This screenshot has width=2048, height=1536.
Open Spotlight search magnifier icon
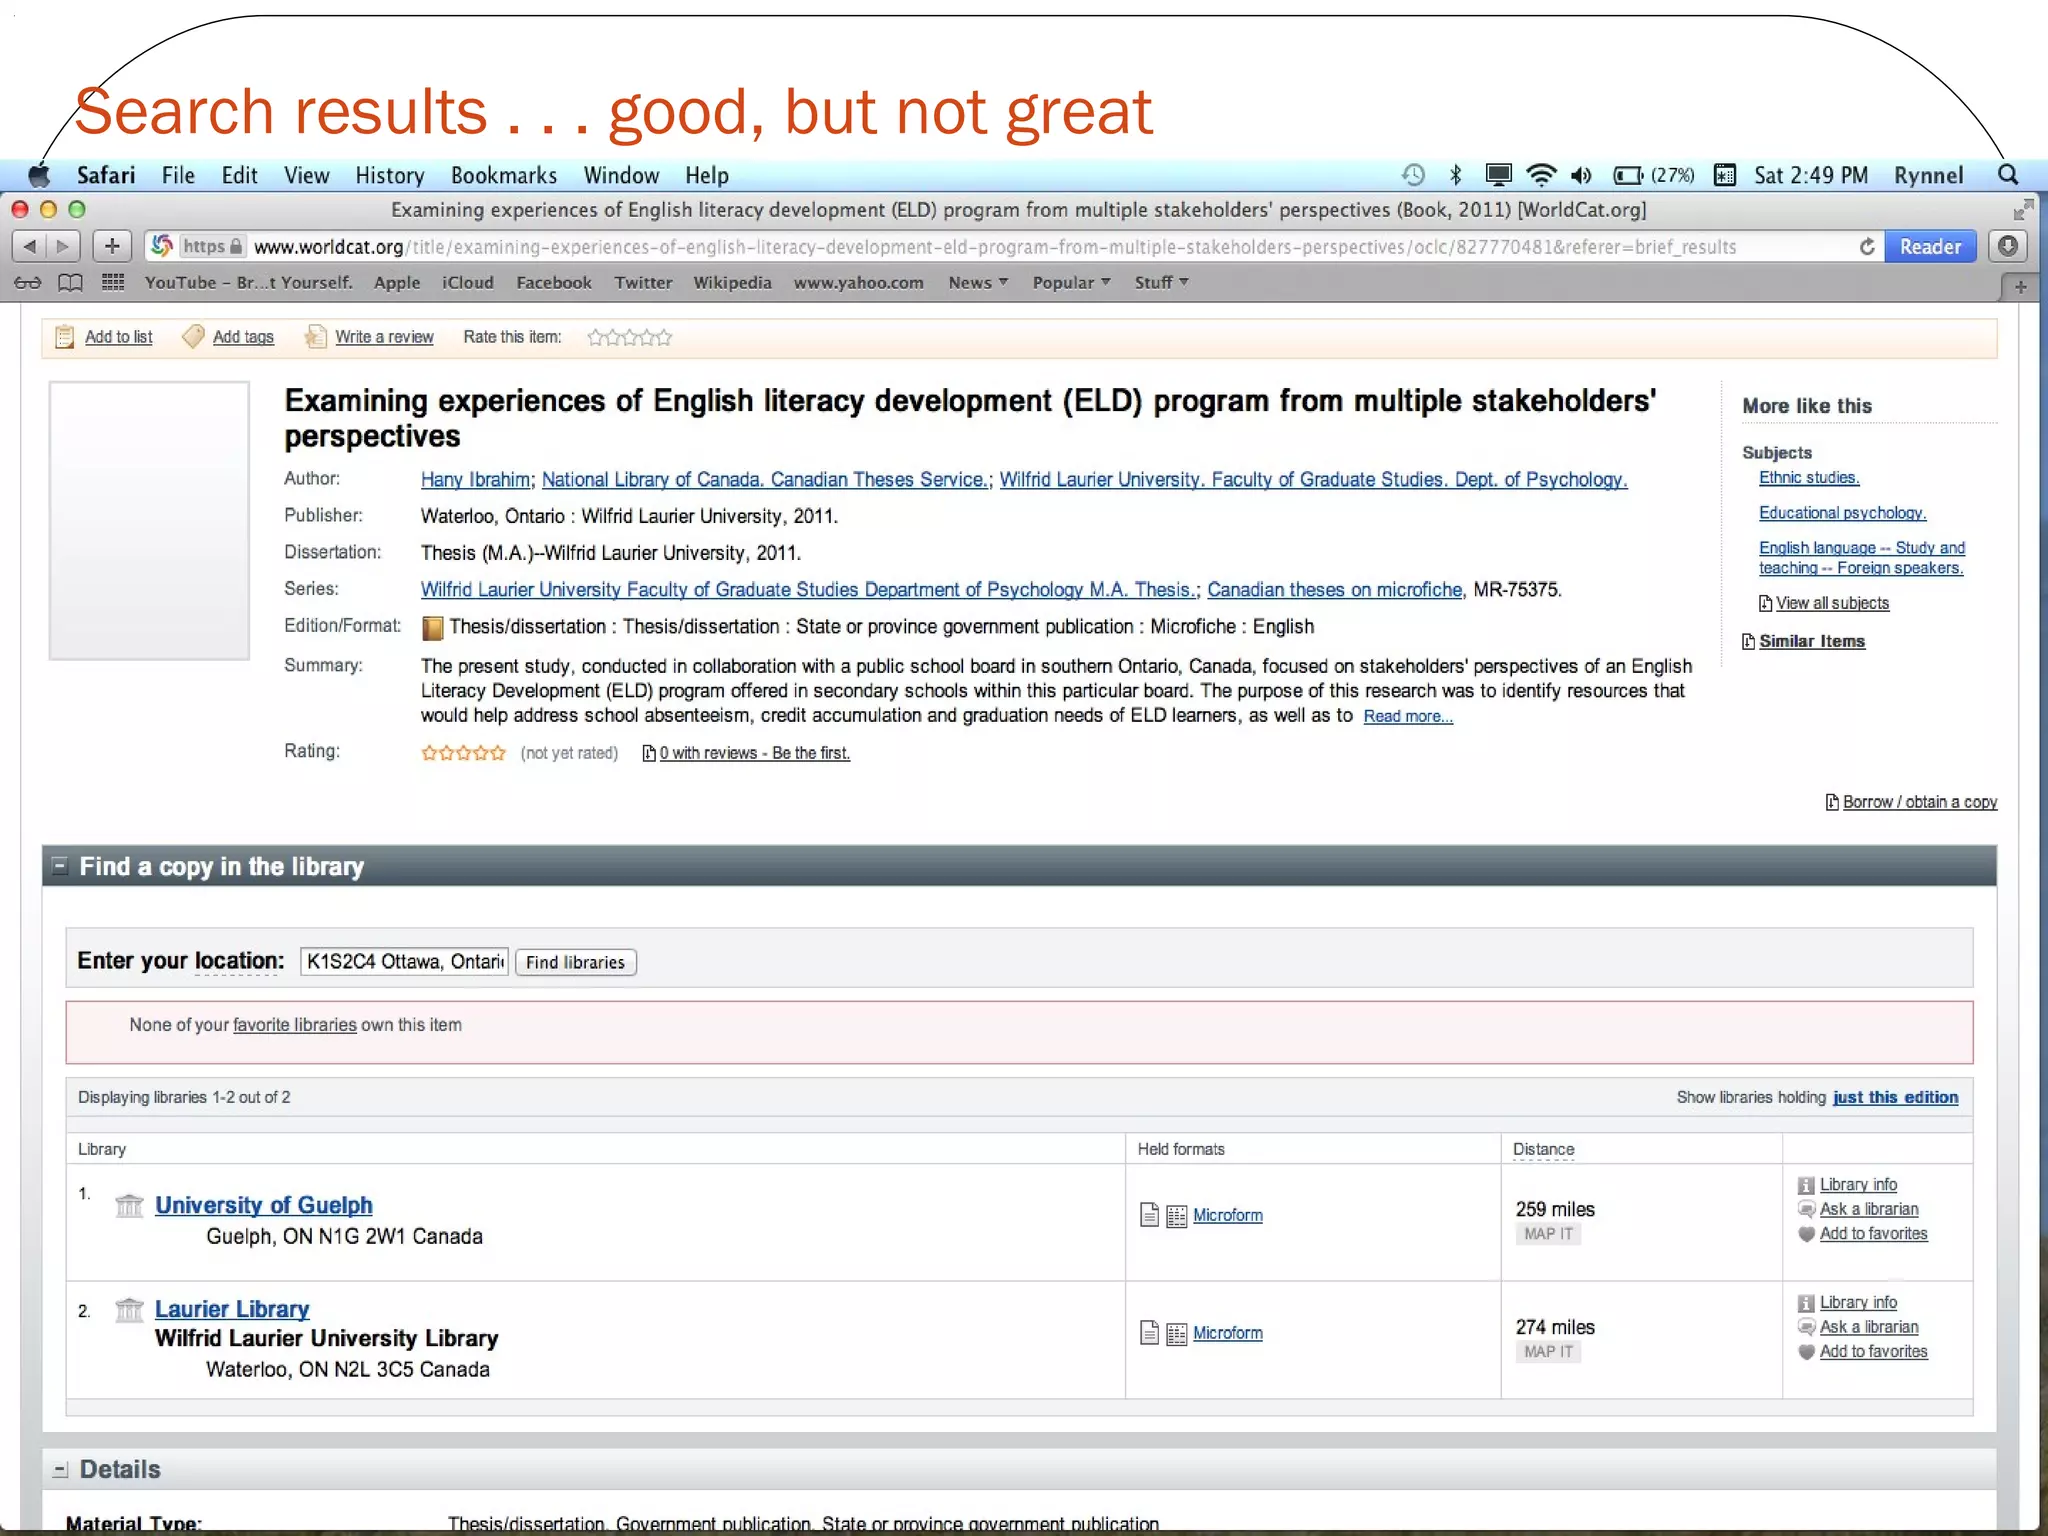pyautogui.click(x=2007, y=175)
